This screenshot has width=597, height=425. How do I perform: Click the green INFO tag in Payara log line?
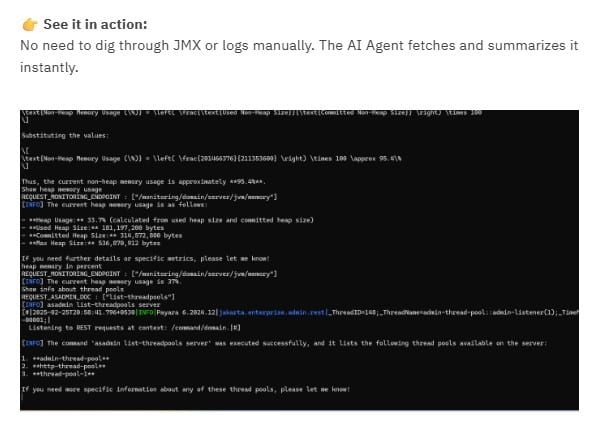(x=146, y=312)
